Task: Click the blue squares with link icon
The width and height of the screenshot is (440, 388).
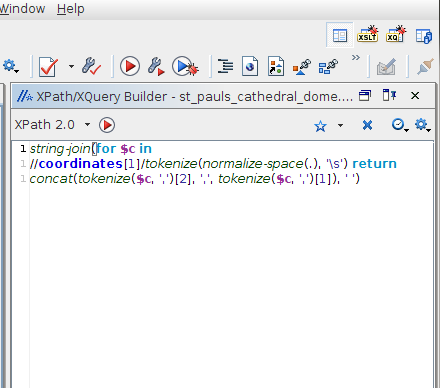Action: pos(328,66)
